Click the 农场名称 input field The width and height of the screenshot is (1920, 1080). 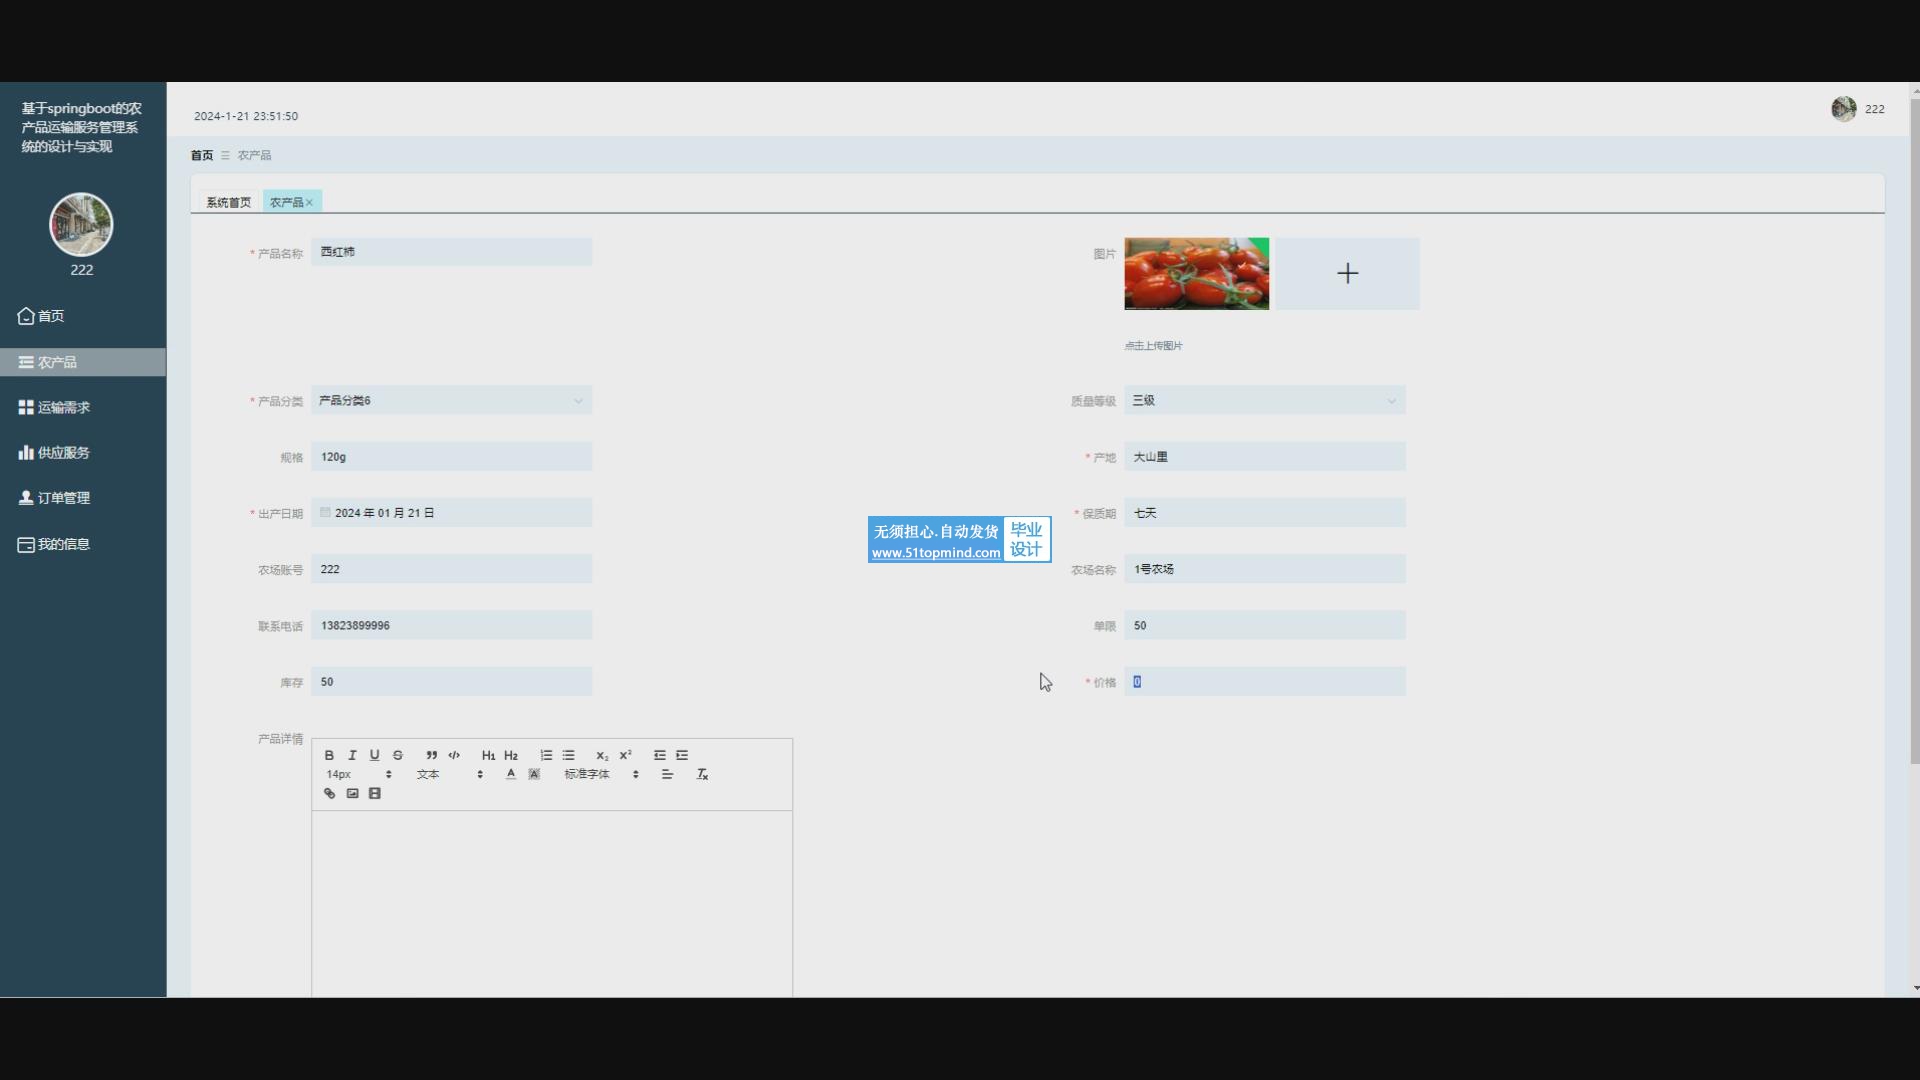point(1265,569)
